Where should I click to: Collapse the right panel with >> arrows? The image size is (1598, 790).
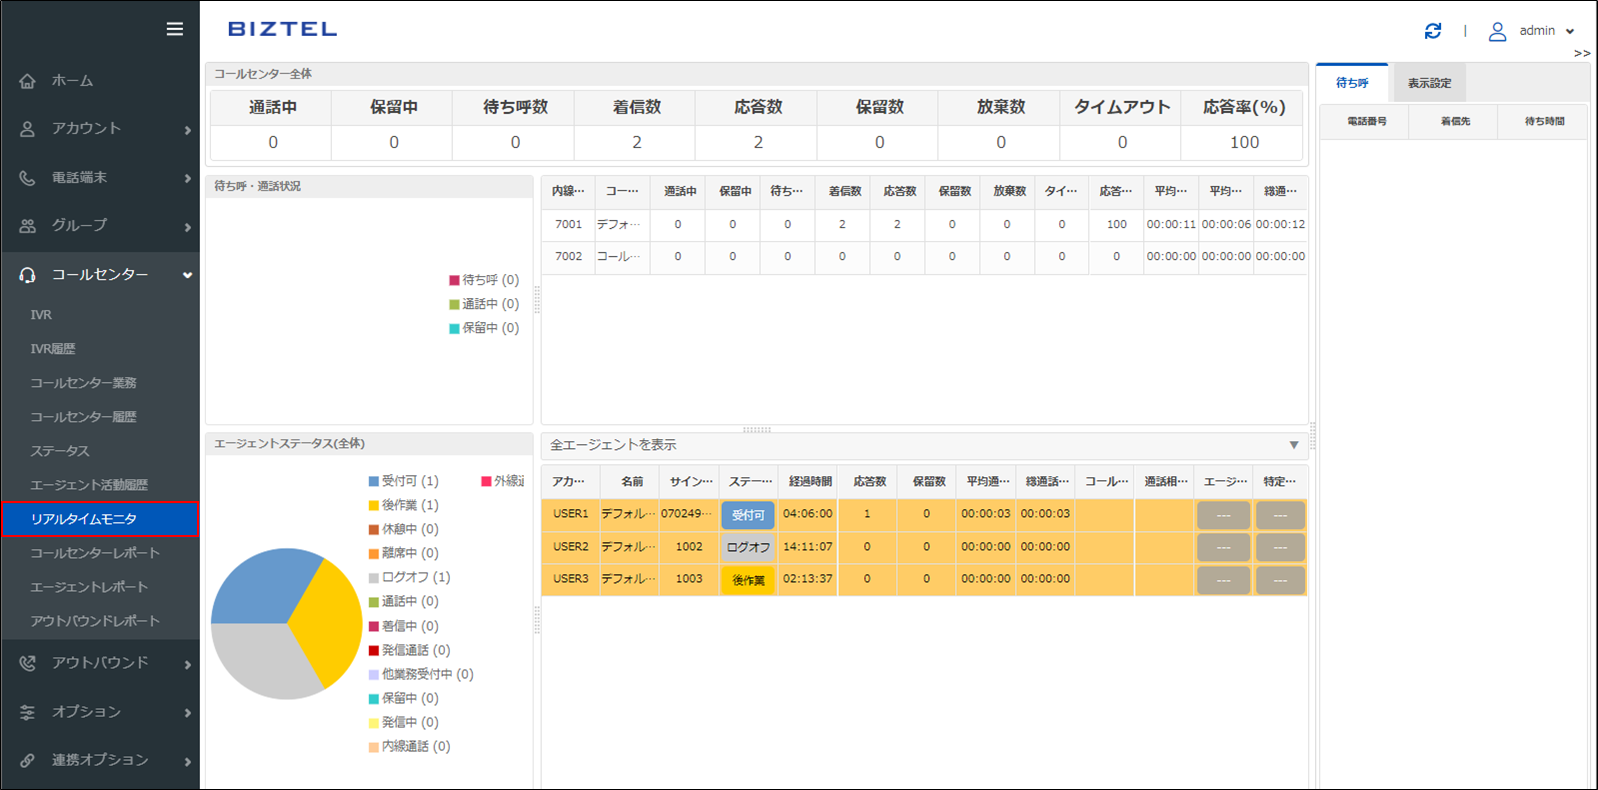(x=1582, y=53)
